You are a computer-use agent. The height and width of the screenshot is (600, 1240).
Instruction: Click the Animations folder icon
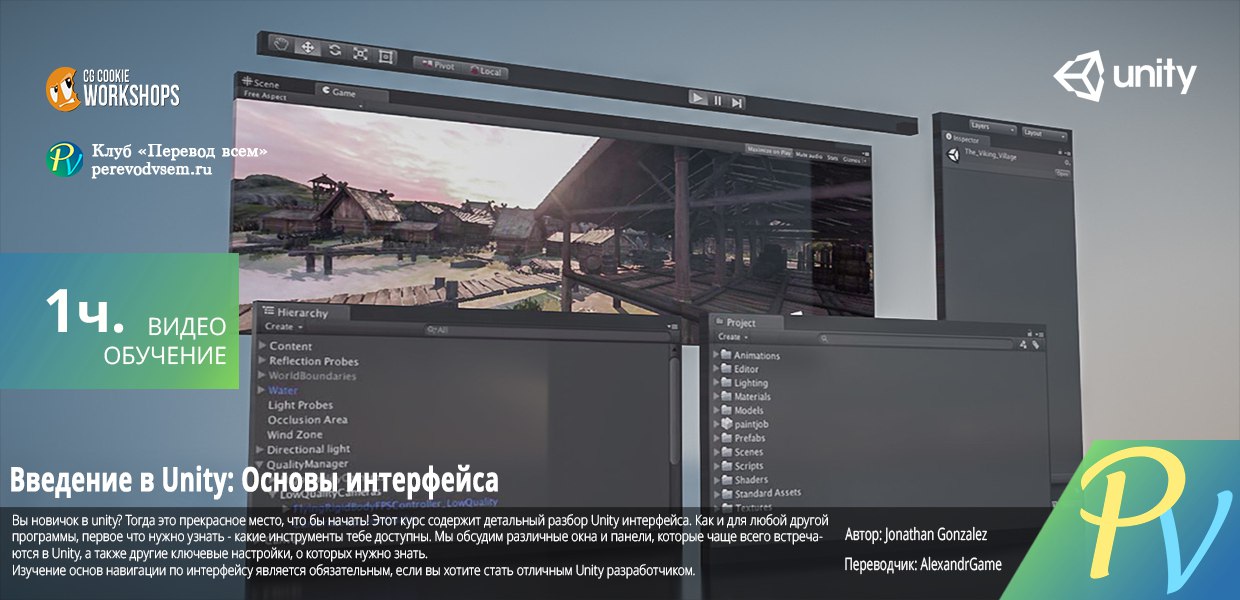726,355
